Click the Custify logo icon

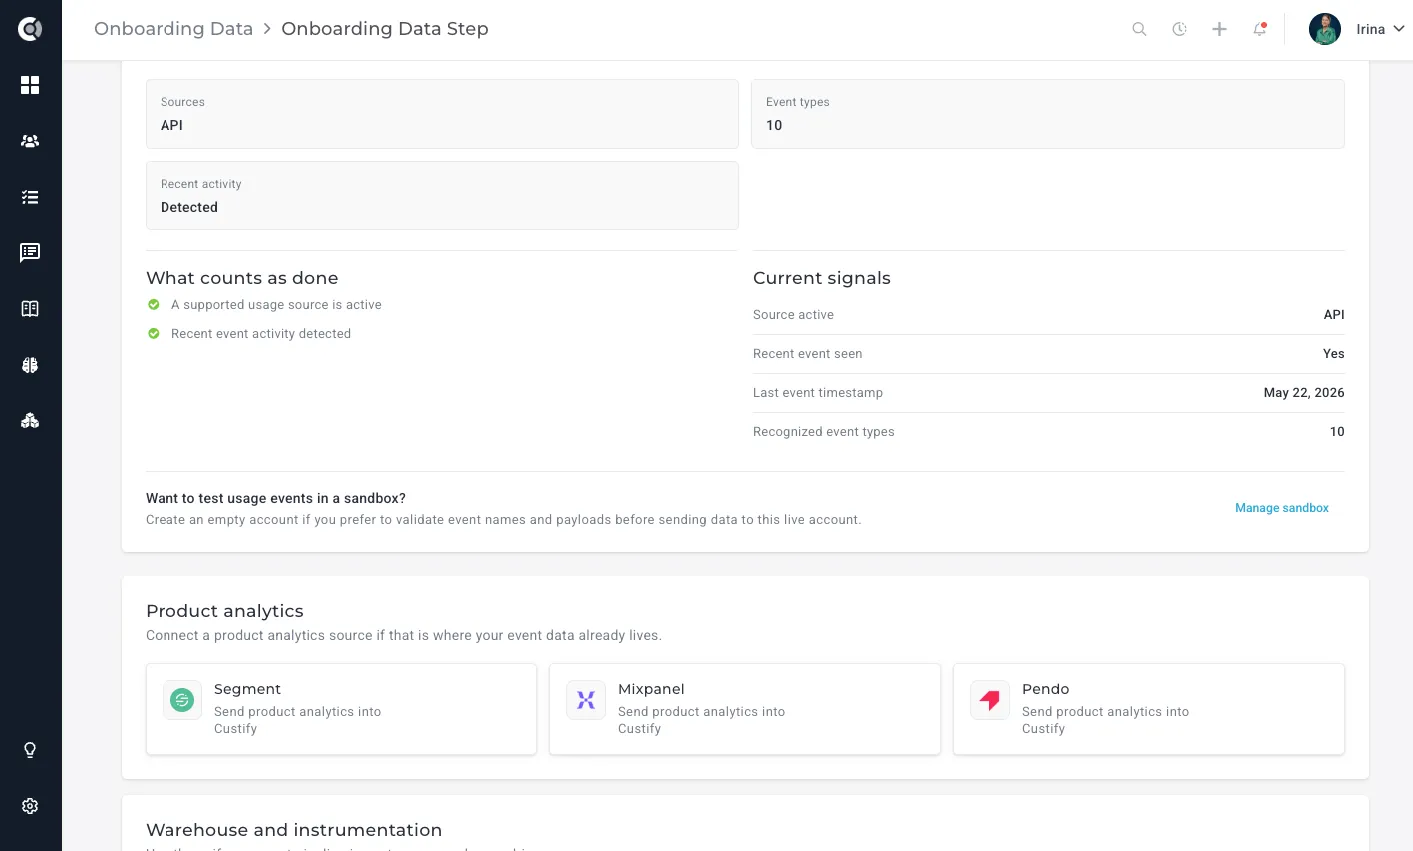pyautogui.click(x=30, y=29)
